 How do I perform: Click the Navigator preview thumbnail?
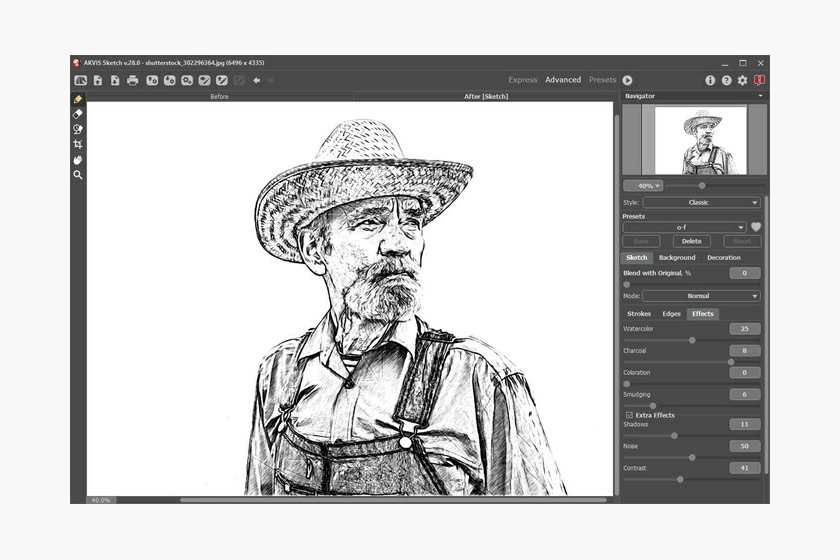tap(700, 140)
